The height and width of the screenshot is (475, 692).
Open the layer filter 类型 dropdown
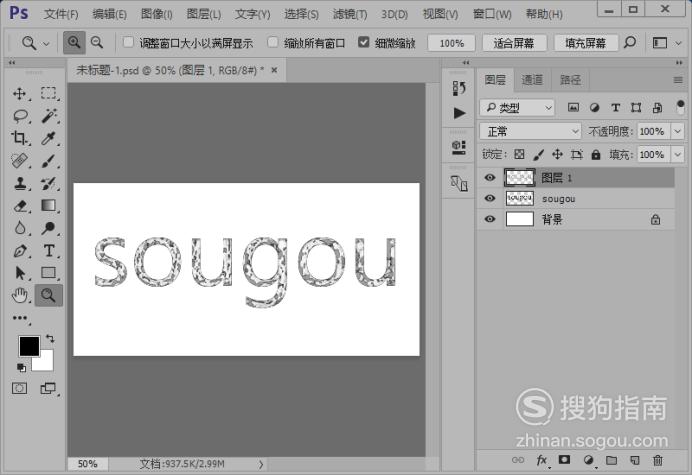point(517,108)
